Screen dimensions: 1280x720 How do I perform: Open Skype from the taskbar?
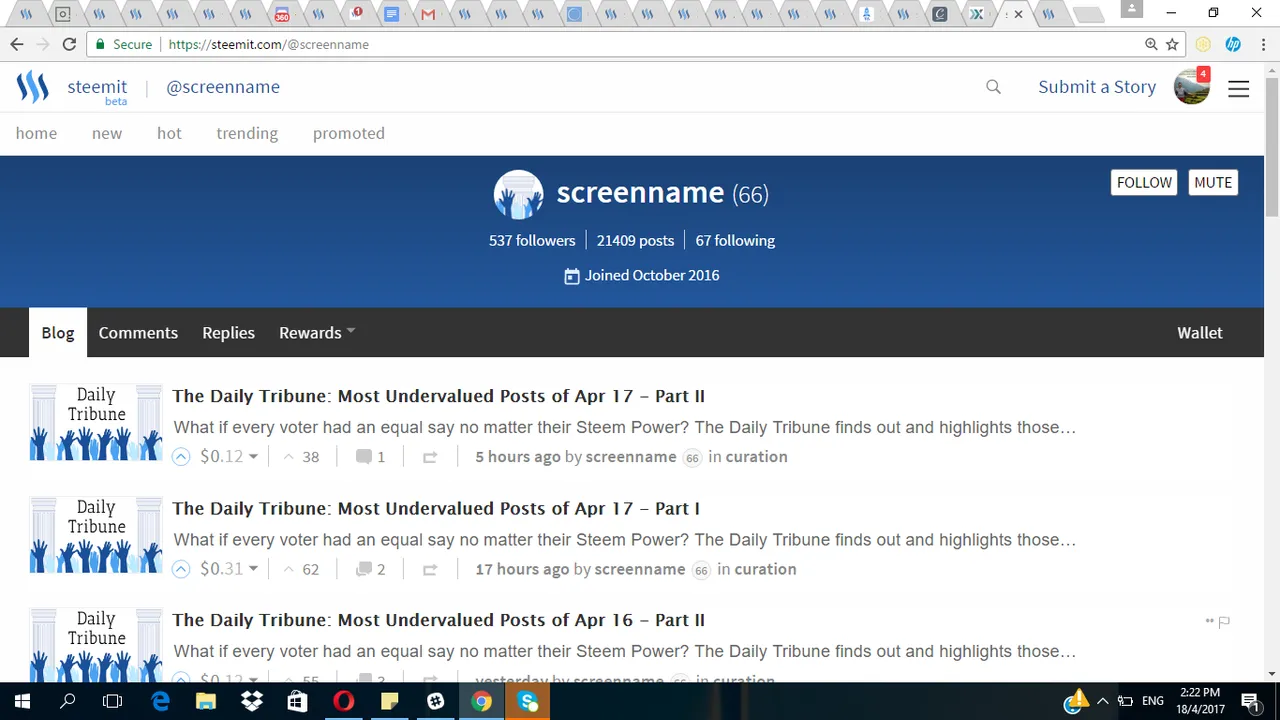tap(528, 701)
